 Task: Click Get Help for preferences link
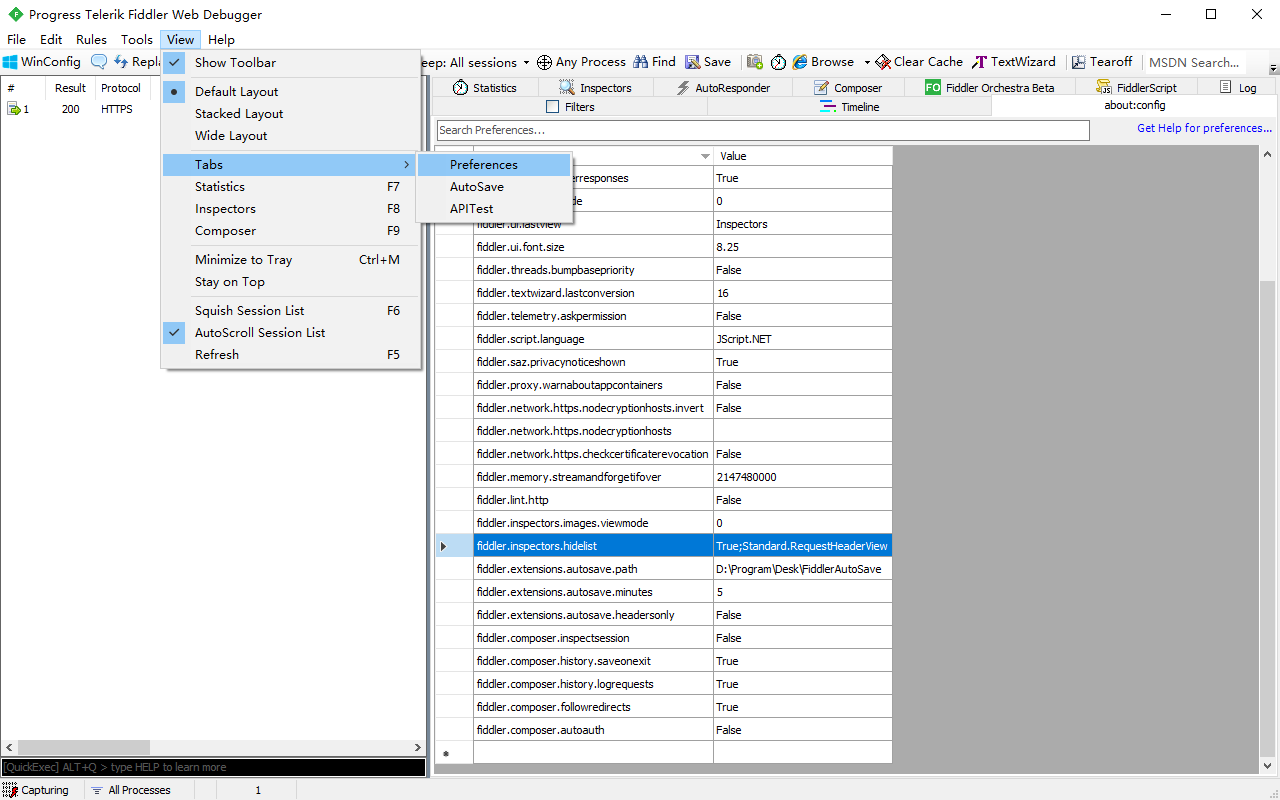(1204, 128)
